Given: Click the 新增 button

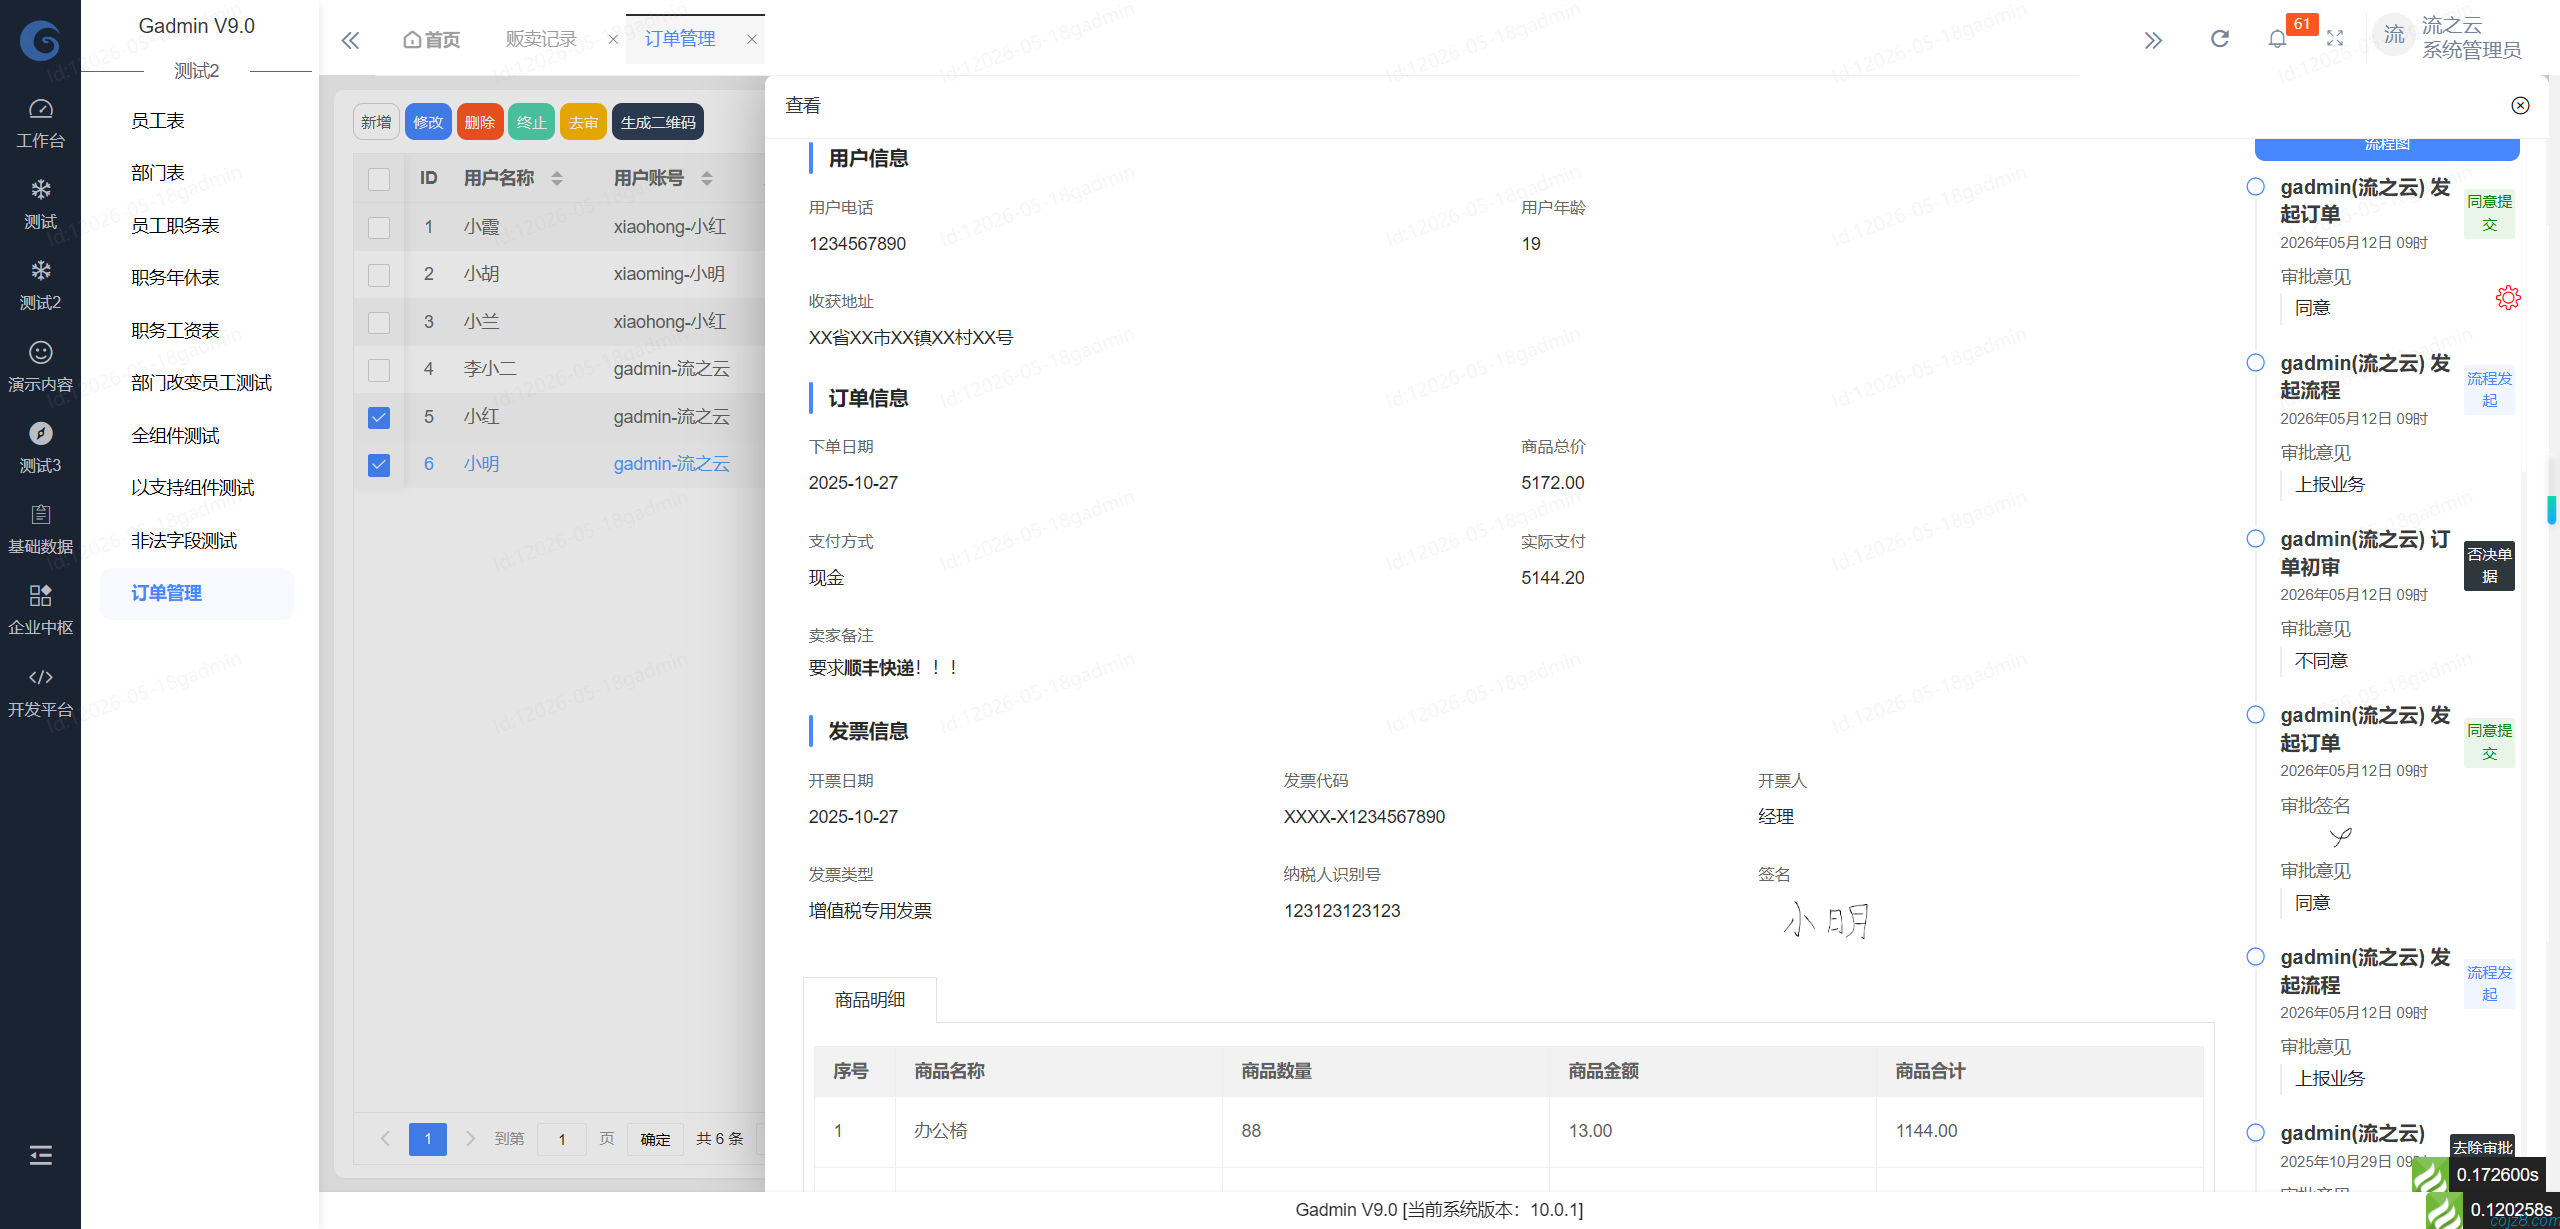Looking at the screenshot, I should [376, 122].
